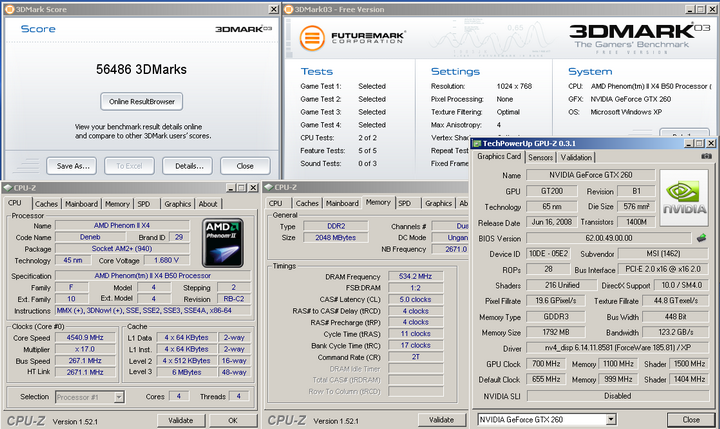The width and height of the screenshot is (720, 429).
Task: Switch to Sensors tab in GPU-Z
Action: coord(540,158)
